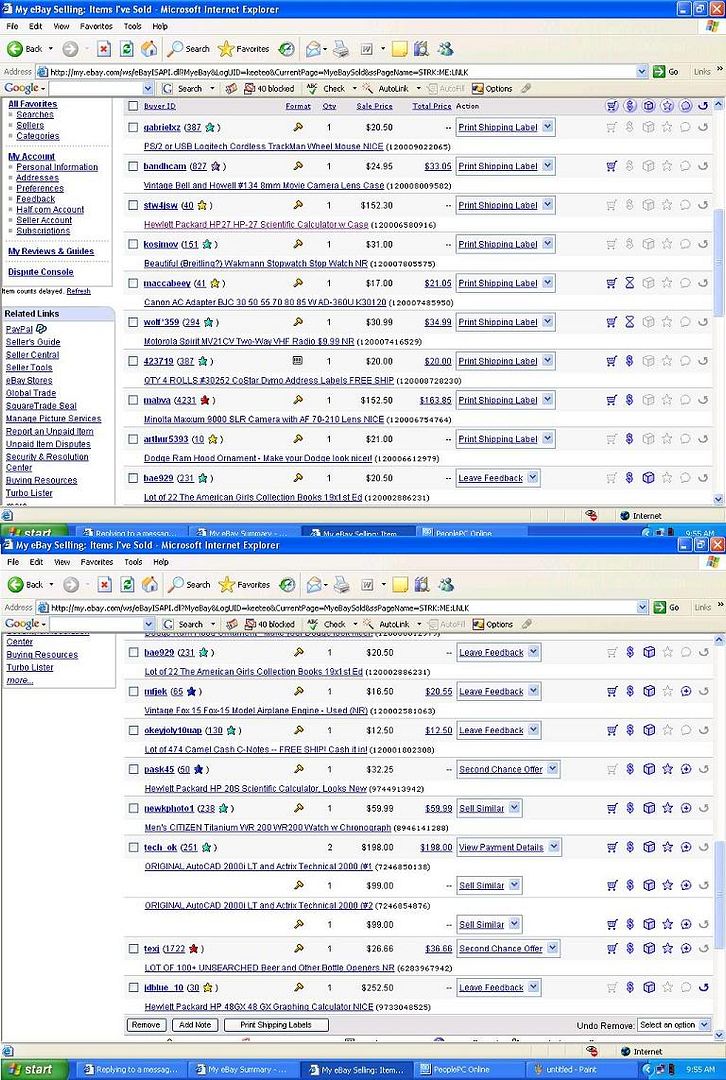726x1080 pixels.
Task: Open the Seller Central link under Related Links
Action: [32, 355]
